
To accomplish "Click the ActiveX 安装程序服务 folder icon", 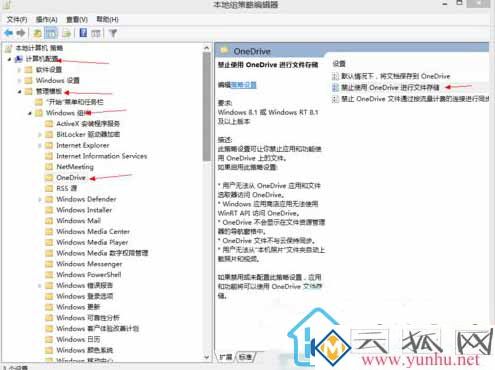I will pos(49,124).
